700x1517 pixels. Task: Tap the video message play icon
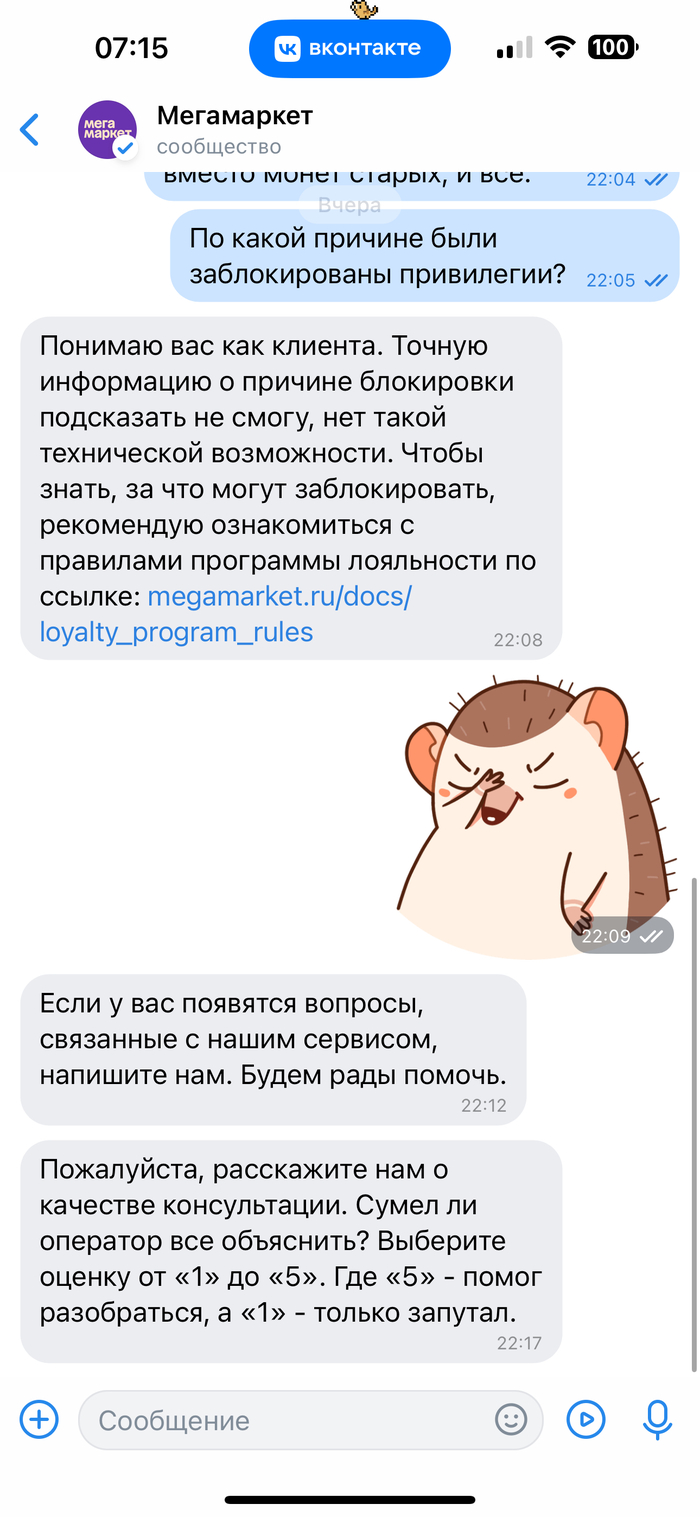pos(586,1419)
